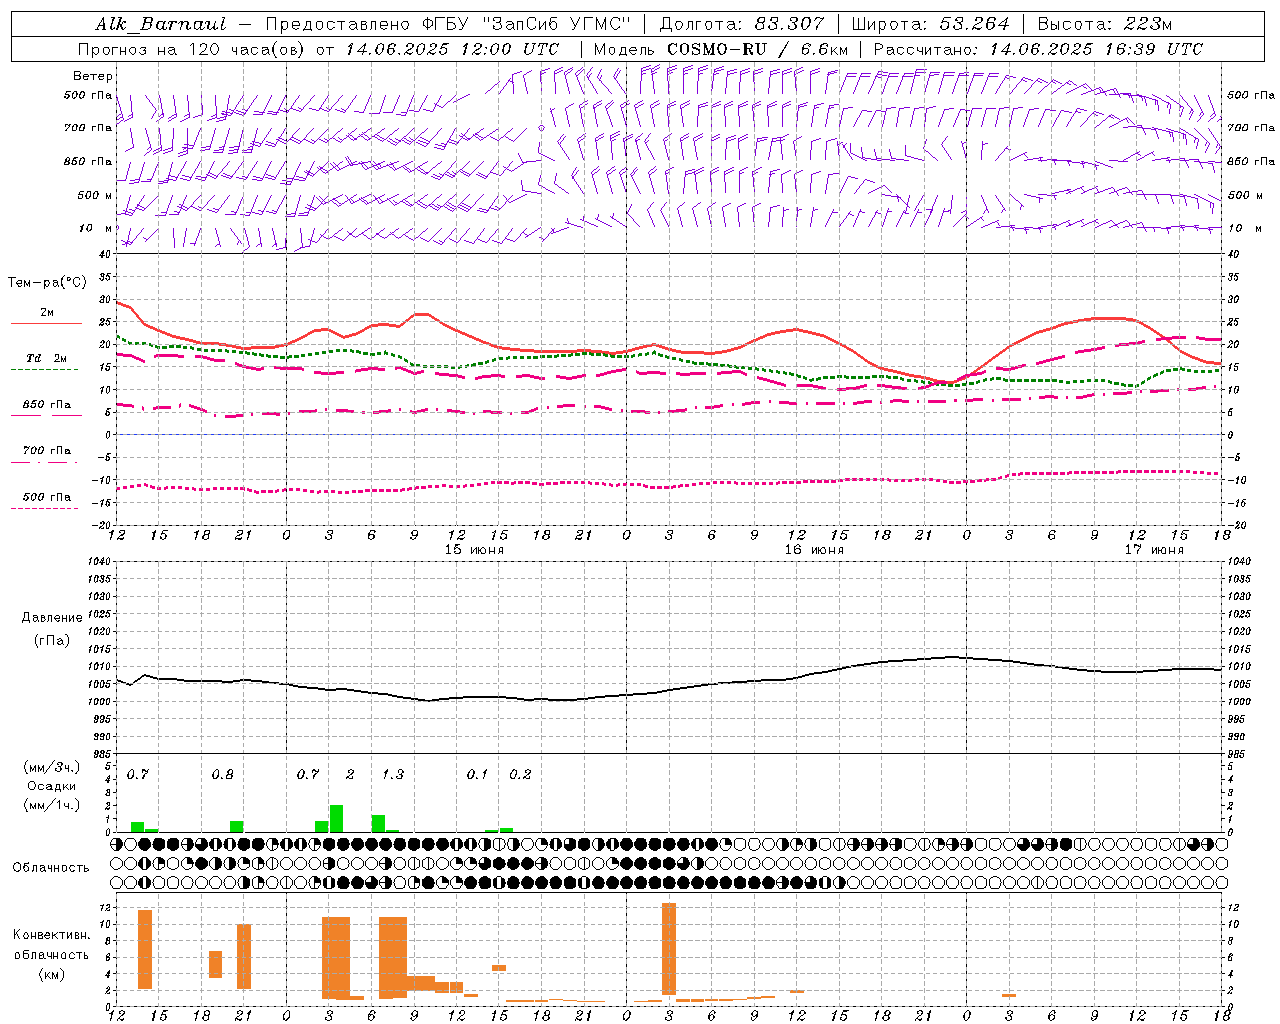Screen dimensions: 1280x1024
Task: Click the Модель COSMO-RU / 6.6км label
Action: click(x=721, y=49)
